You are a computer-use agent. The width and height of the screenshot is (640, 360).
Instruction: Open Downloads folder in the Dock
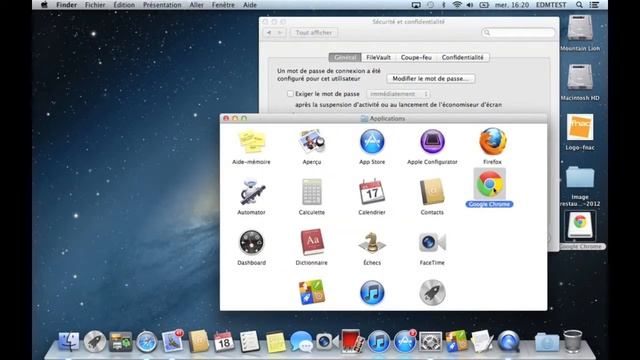(547, 341)
